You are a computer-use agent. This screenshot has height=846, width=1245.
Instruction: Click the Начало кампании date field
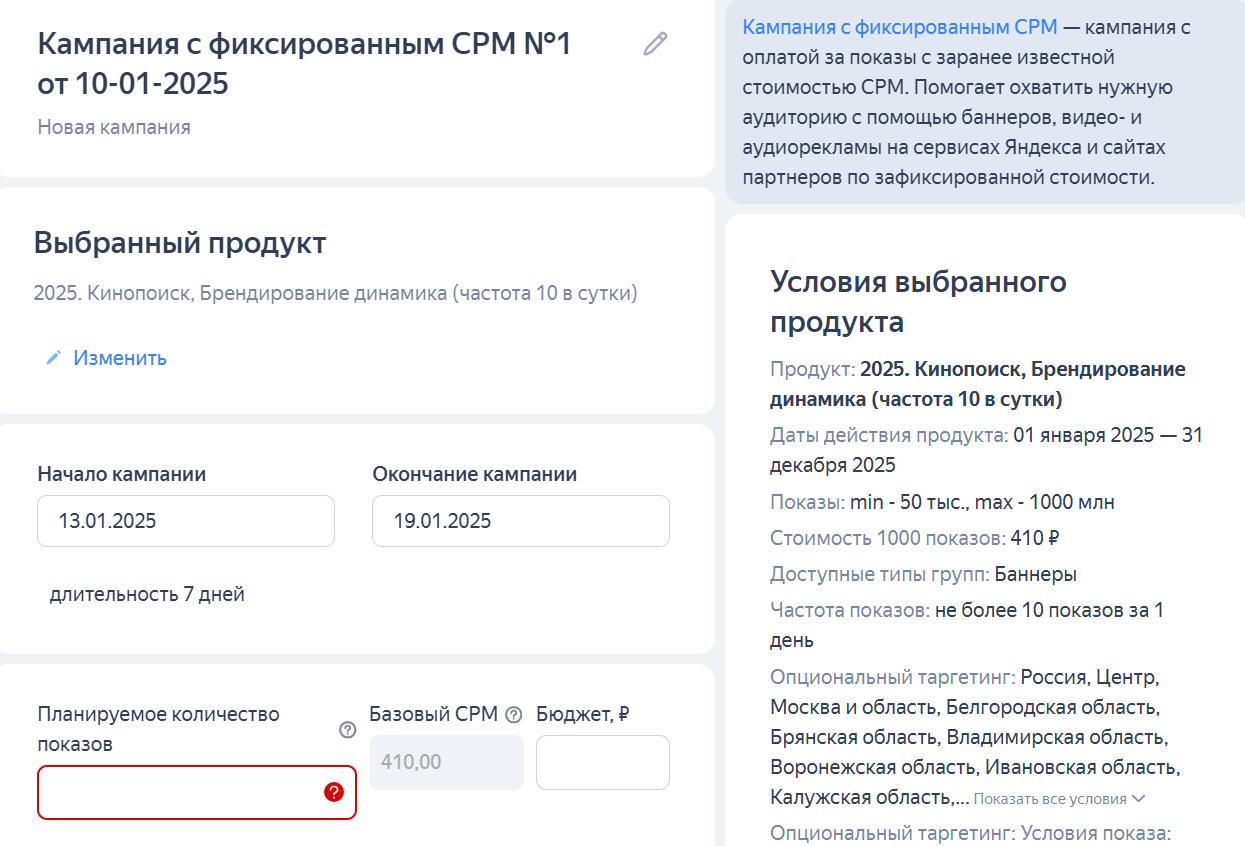186,521
